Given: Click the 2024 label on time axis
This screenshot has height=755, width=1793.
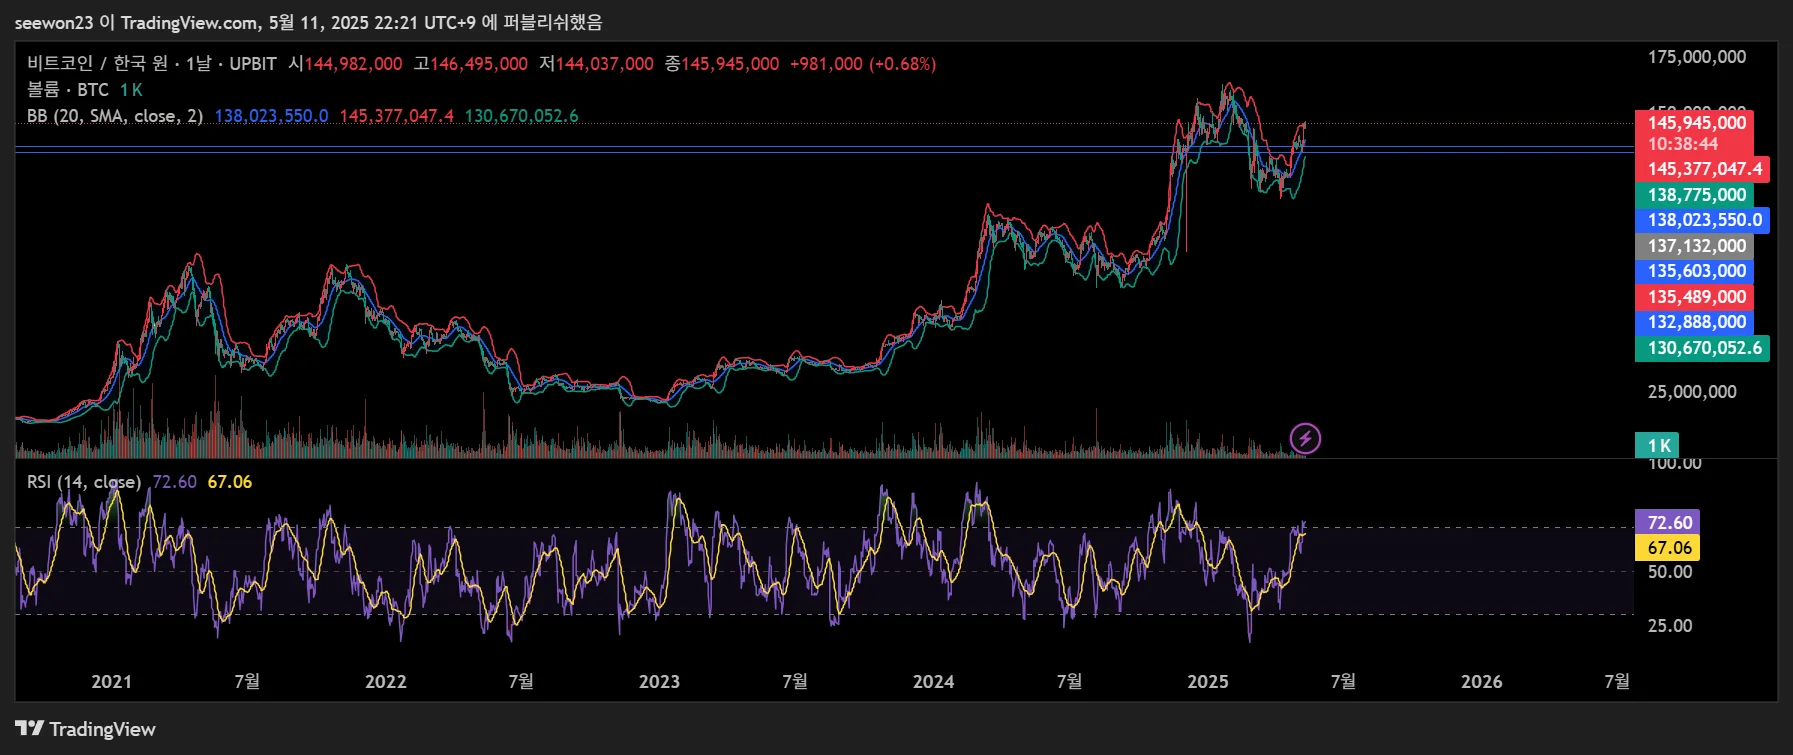Looking at the screenshot, I should (x=933, y=682).
